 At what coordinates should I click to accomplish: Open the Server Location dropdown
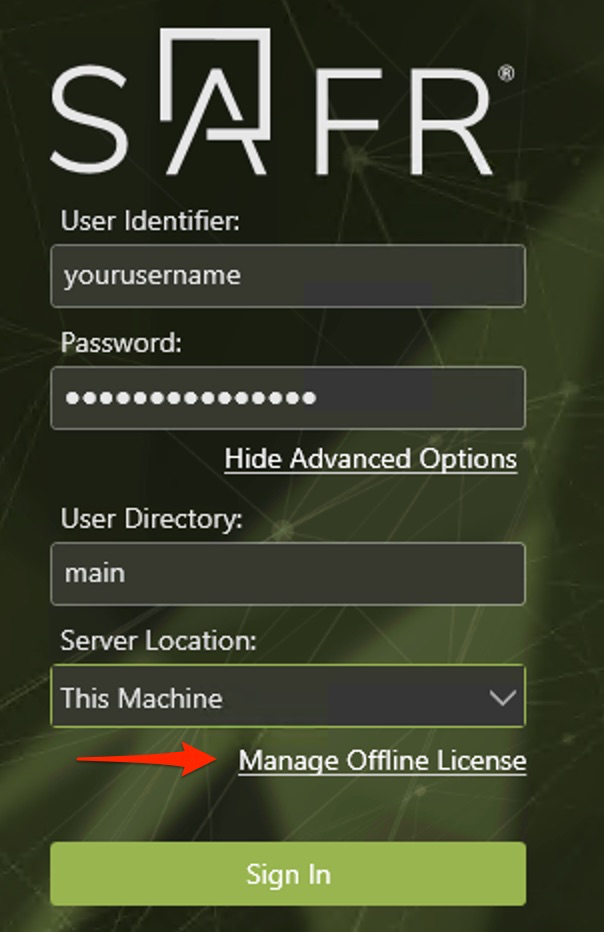[287, 697]
